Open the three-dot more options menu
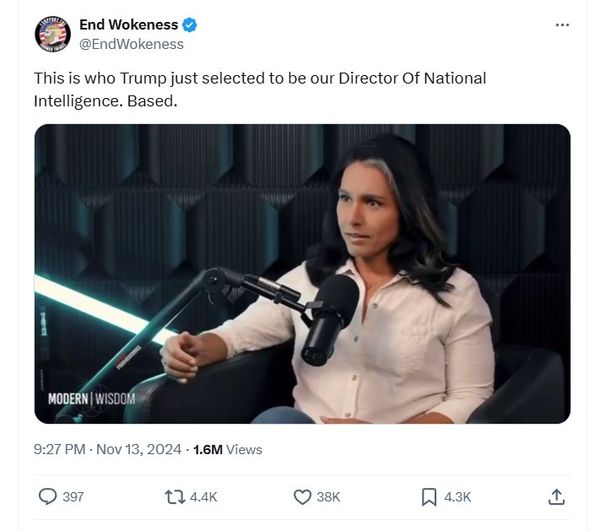Viewport: 600px width, 531px height. [562, 25]
